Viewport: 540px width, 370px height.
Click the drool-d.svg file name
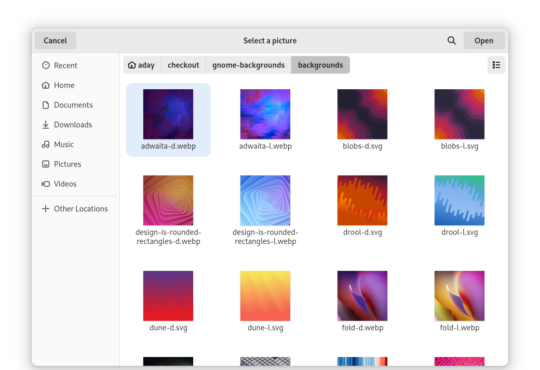pyautogui.click(x=362, y=232)
